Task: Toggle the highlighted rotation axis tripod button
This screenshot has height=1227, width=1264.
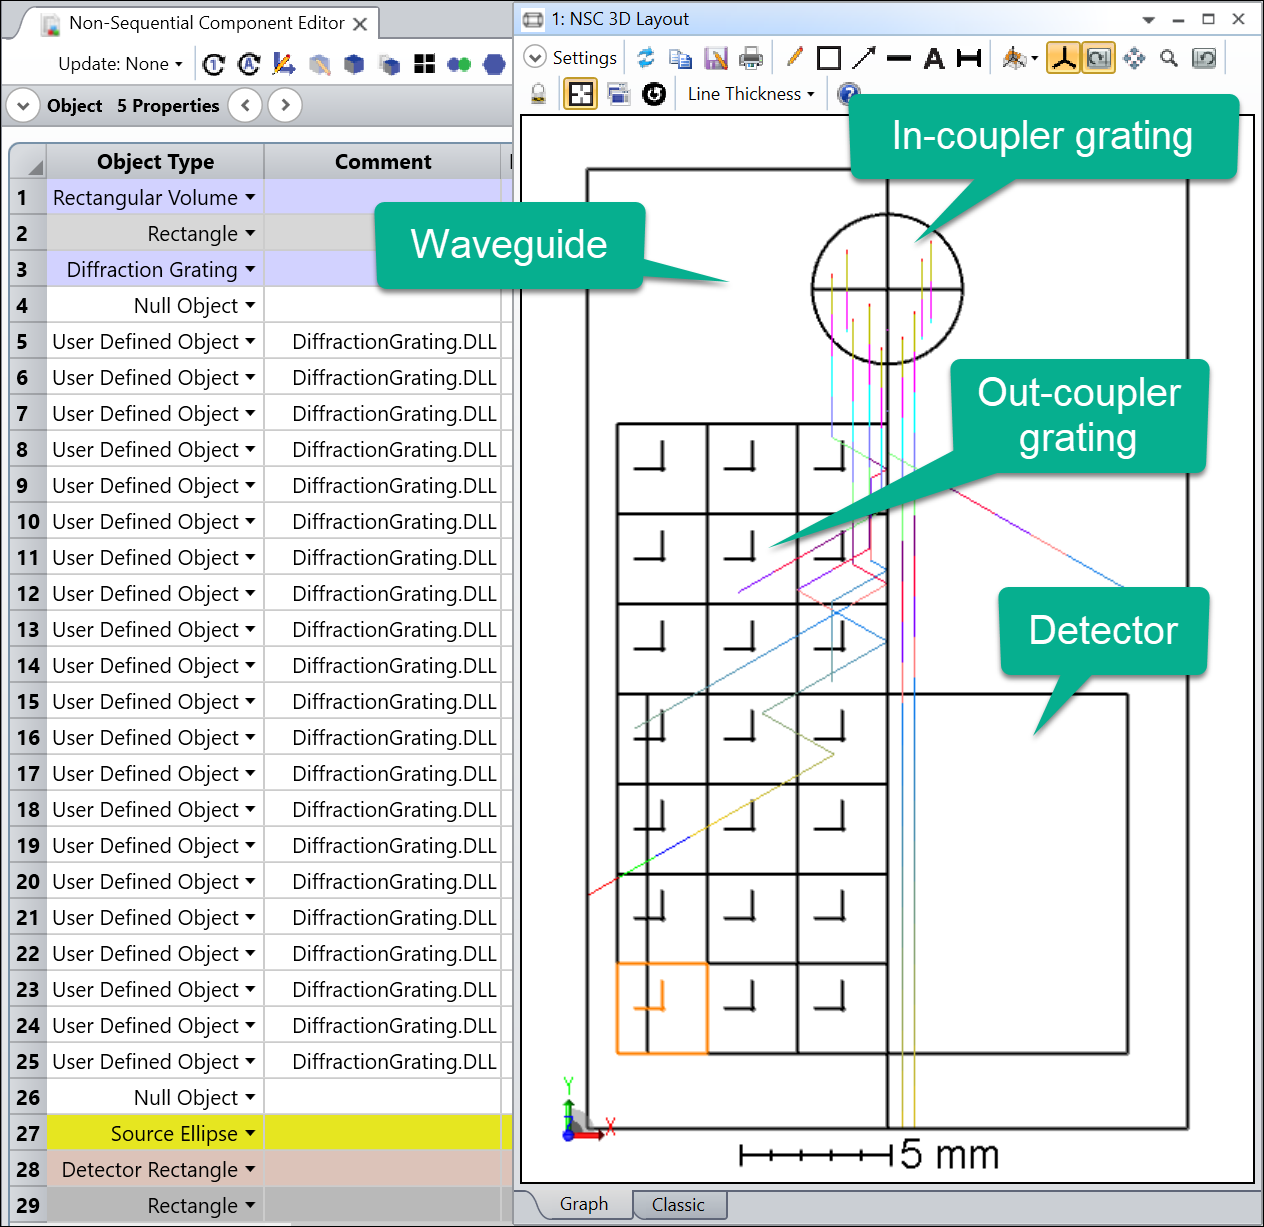Action: click(1064, 58)
